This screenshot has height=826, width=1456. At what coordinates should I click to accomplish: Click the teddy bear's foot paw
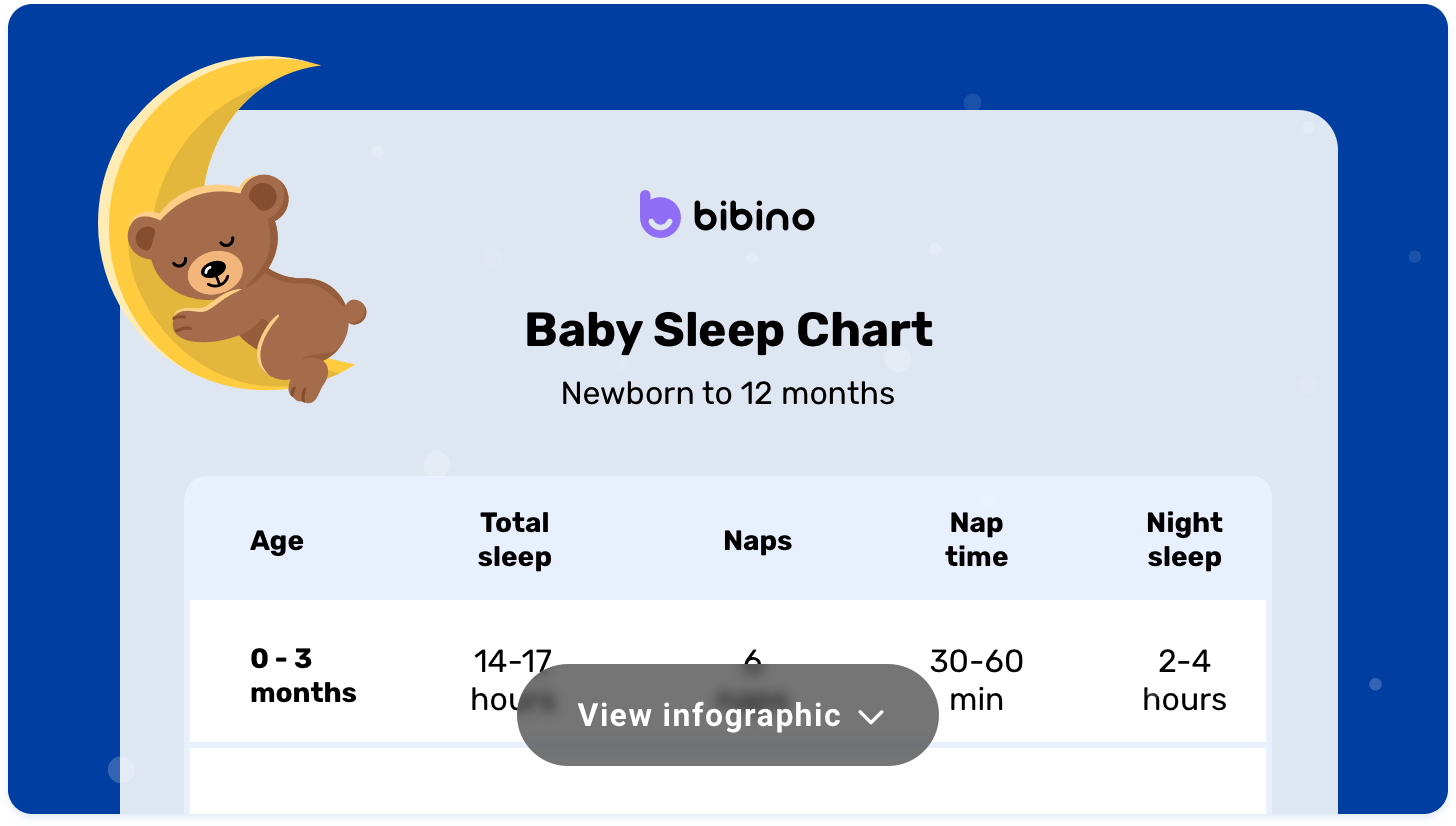click(308, 381)
